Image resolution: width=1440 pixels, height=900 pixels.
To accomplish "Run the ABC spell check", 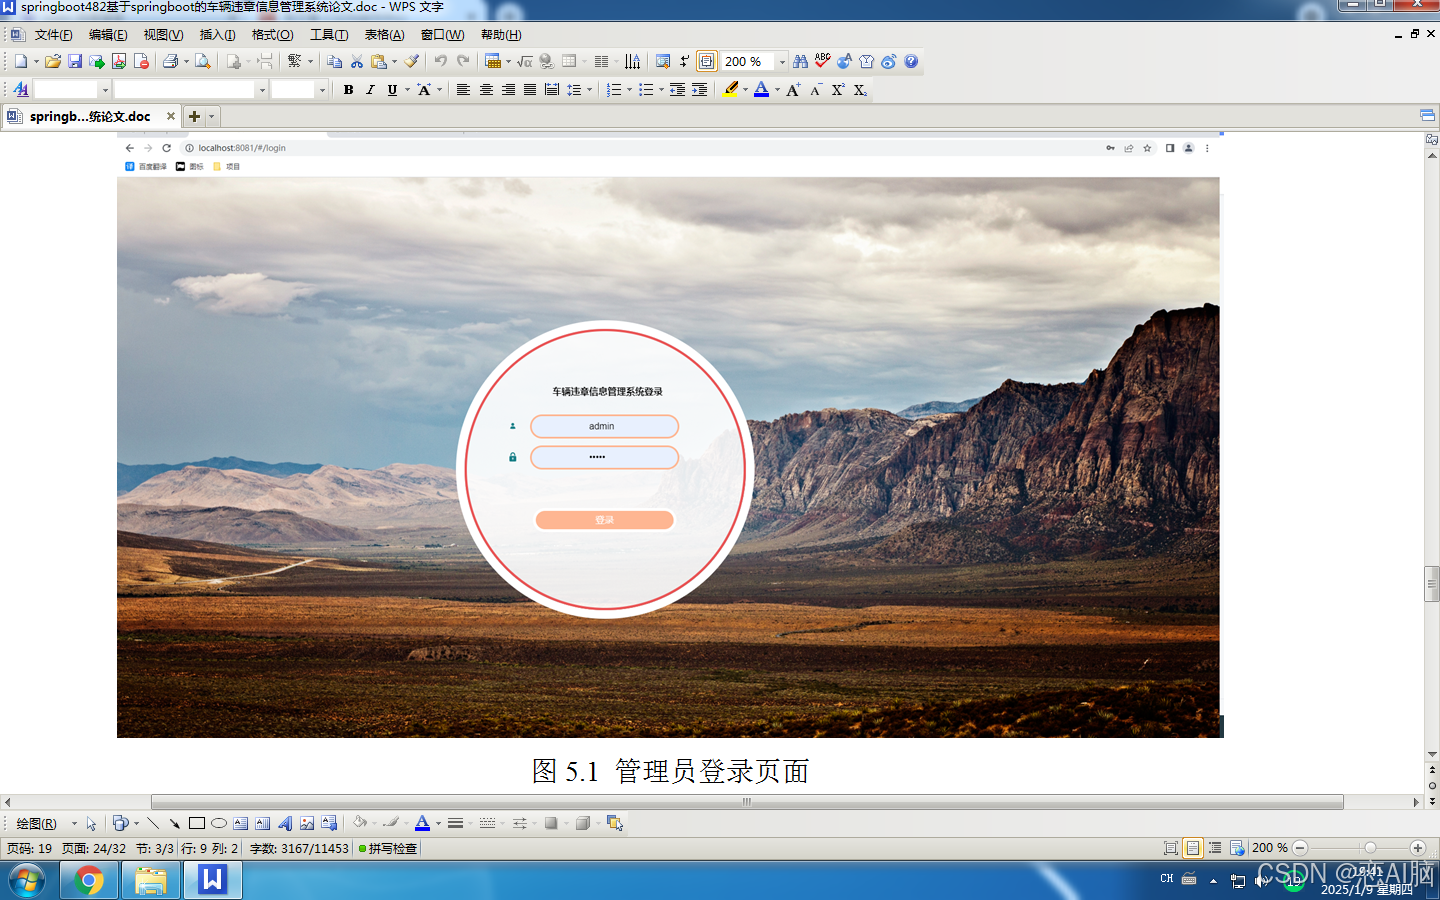I will (822, 61).
